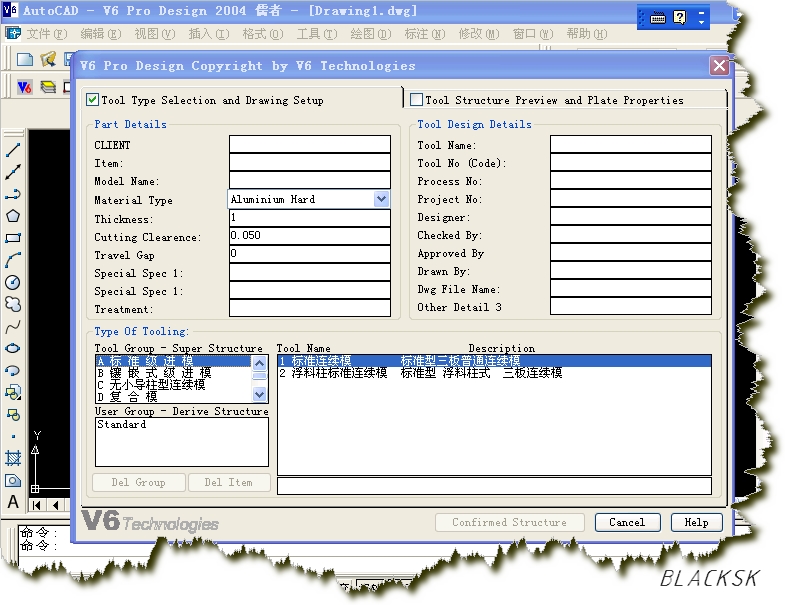785x605 pixels.
Task: Select tool row 1 标准连续模
Action: 494,361
